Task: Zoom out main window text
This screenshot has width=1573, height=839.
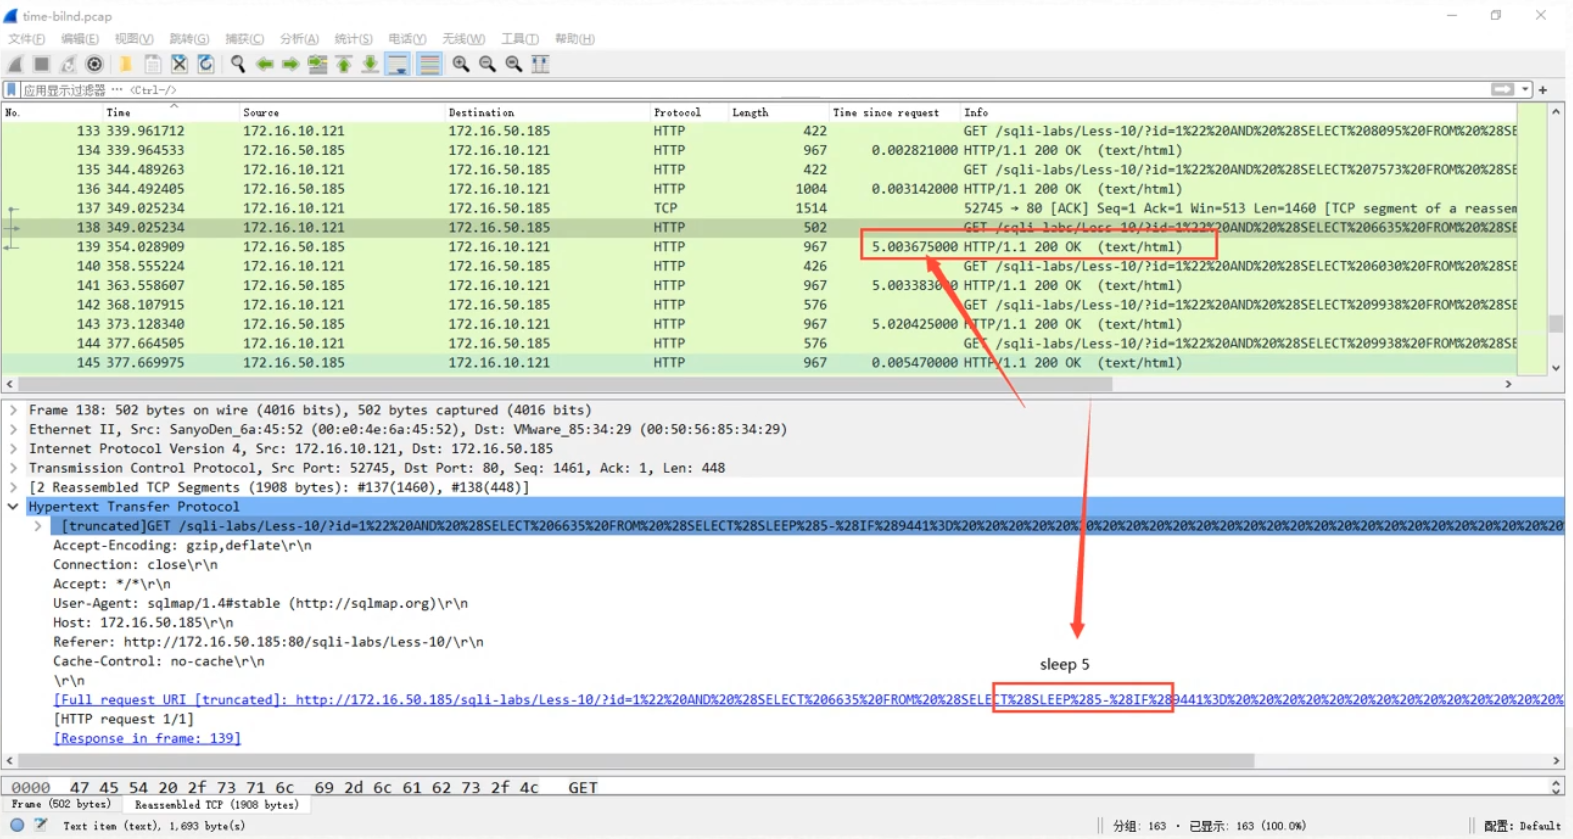Action: point(488,64)
